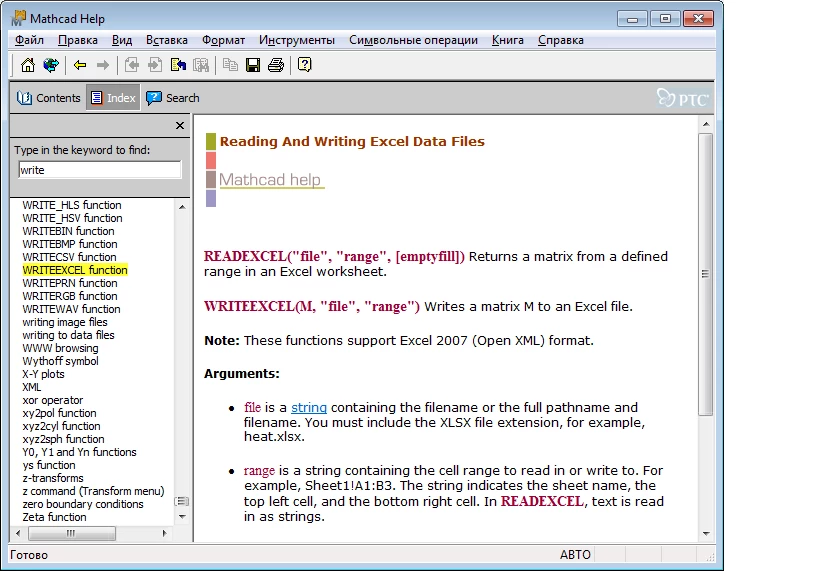
Task: Save section using the floppy disk icon
Action: pyautogui.click(x=253, y=65)
